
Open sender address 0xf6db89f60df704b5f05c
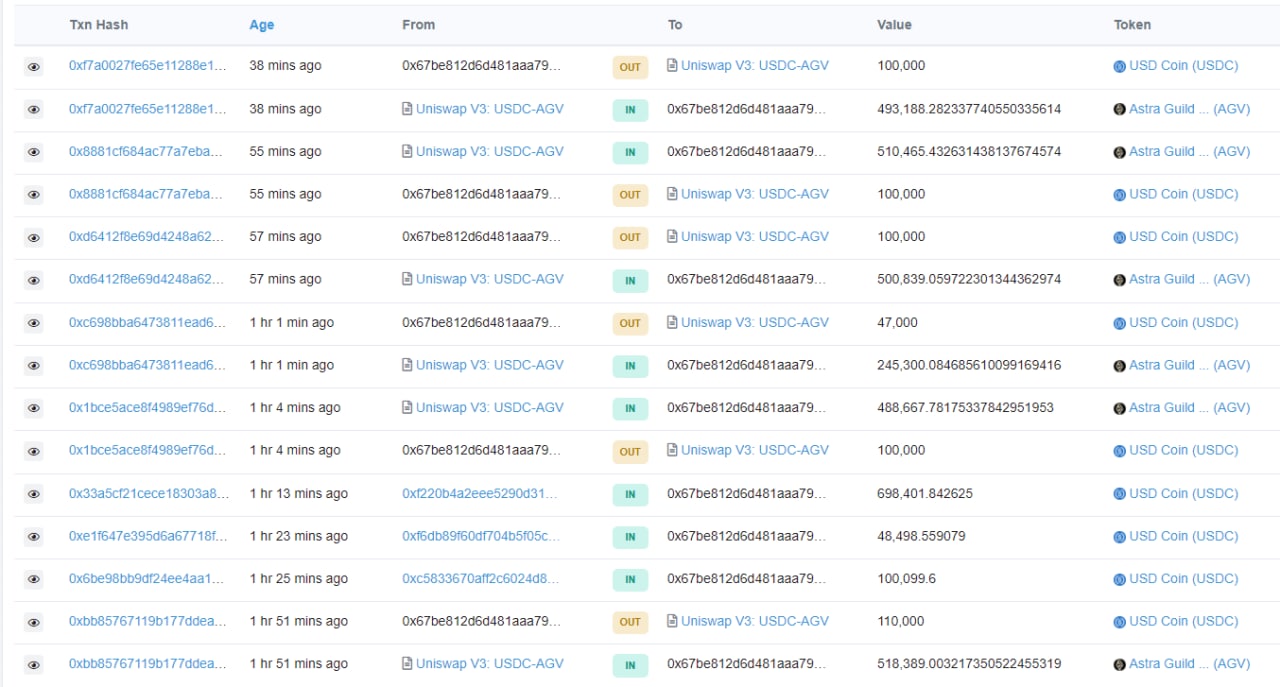point(482,536)
